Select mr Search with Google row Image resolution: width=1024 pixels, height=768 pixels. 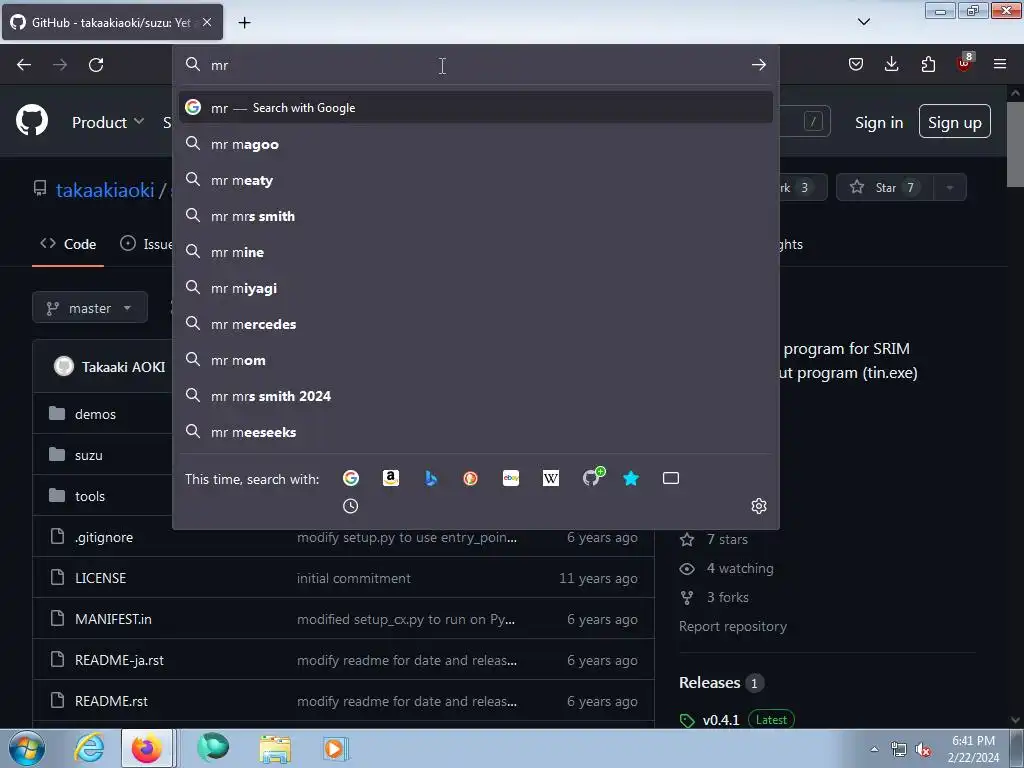475,107
